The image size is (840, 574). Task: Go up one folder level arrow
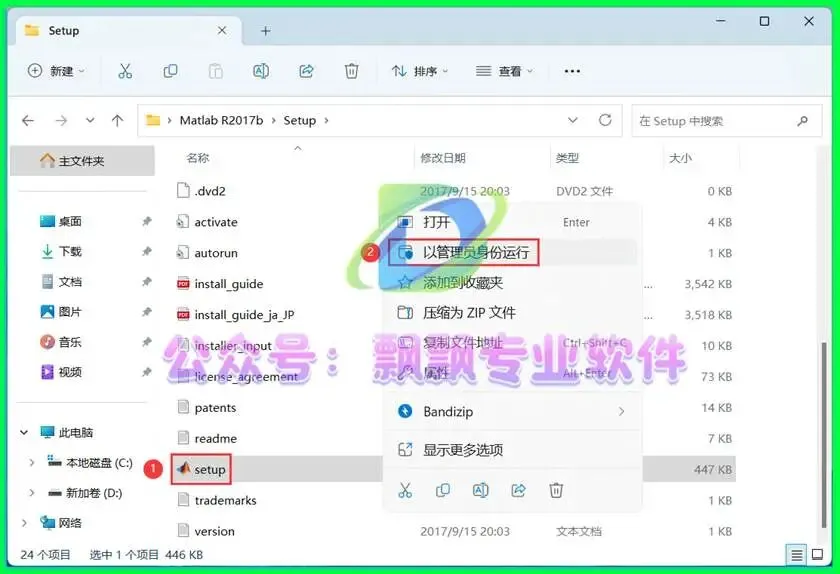pos(117,121)
